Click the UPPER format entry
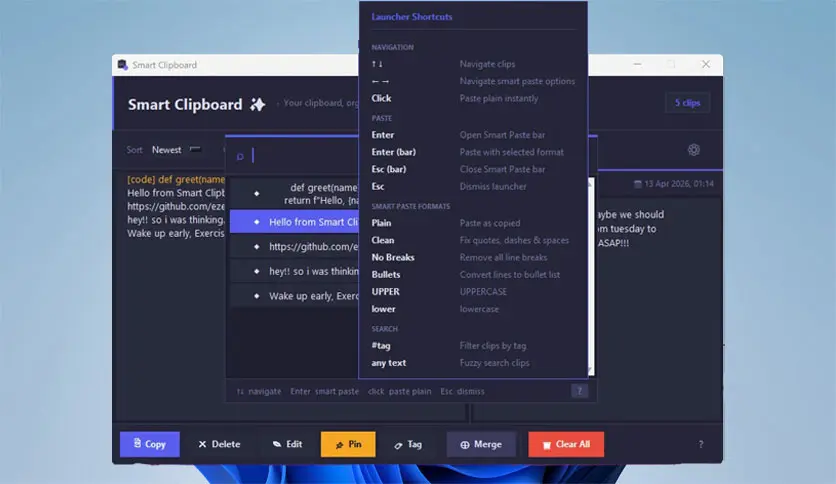The width and height of the screenshot is (836, 484). pos(385,292)
